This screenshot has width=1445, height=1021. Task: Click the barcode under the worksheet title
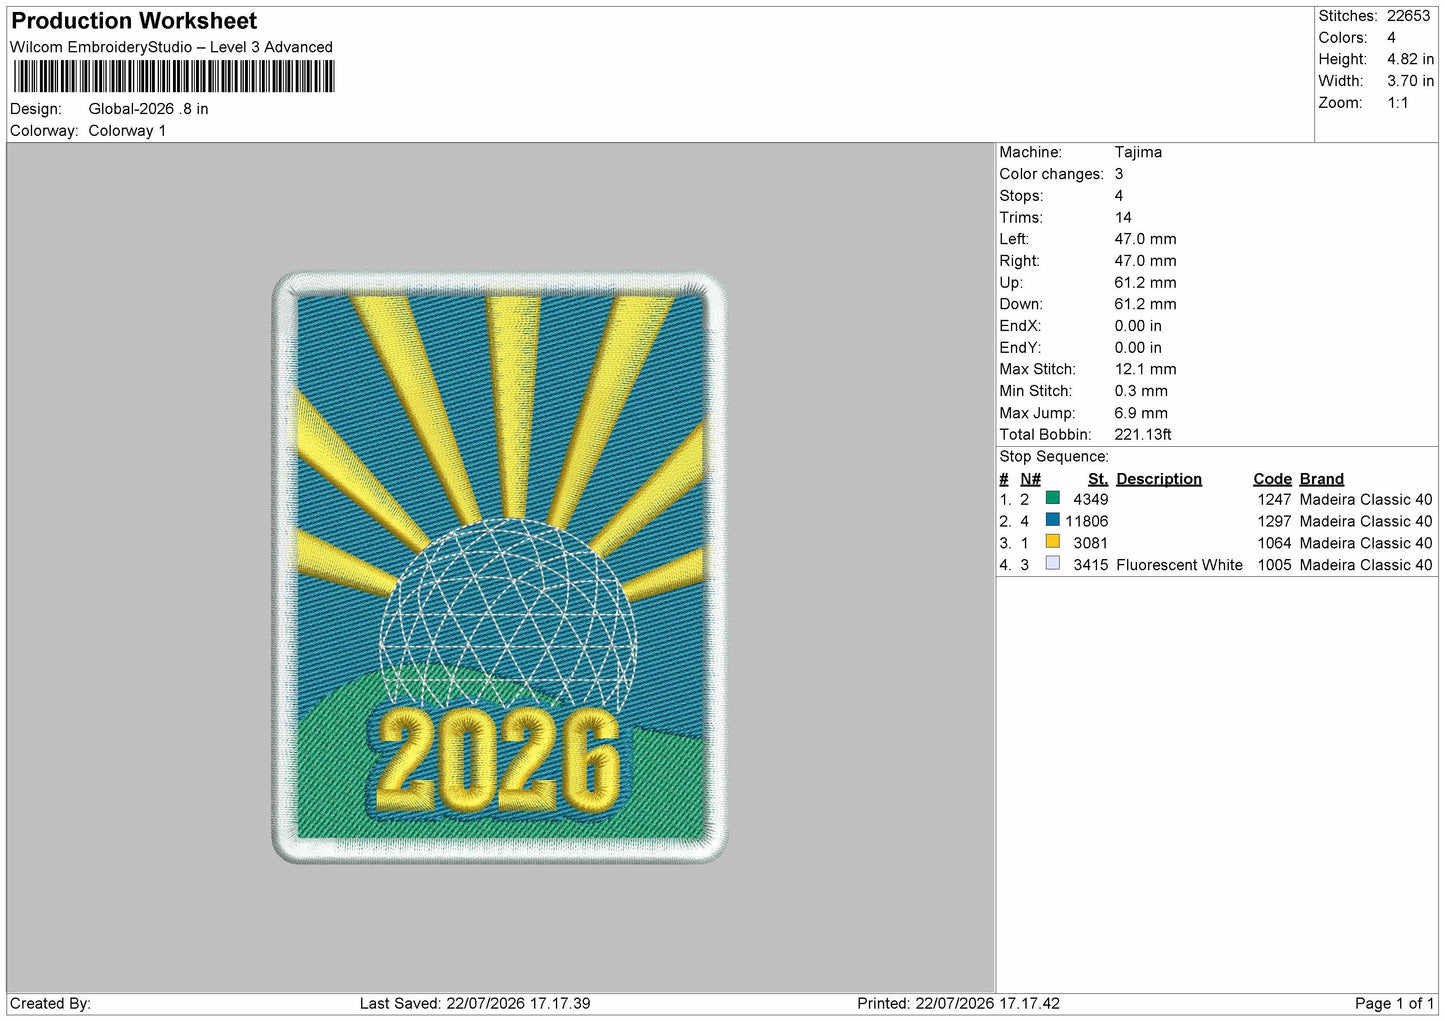pyautogui.click(x=174, y=77)
